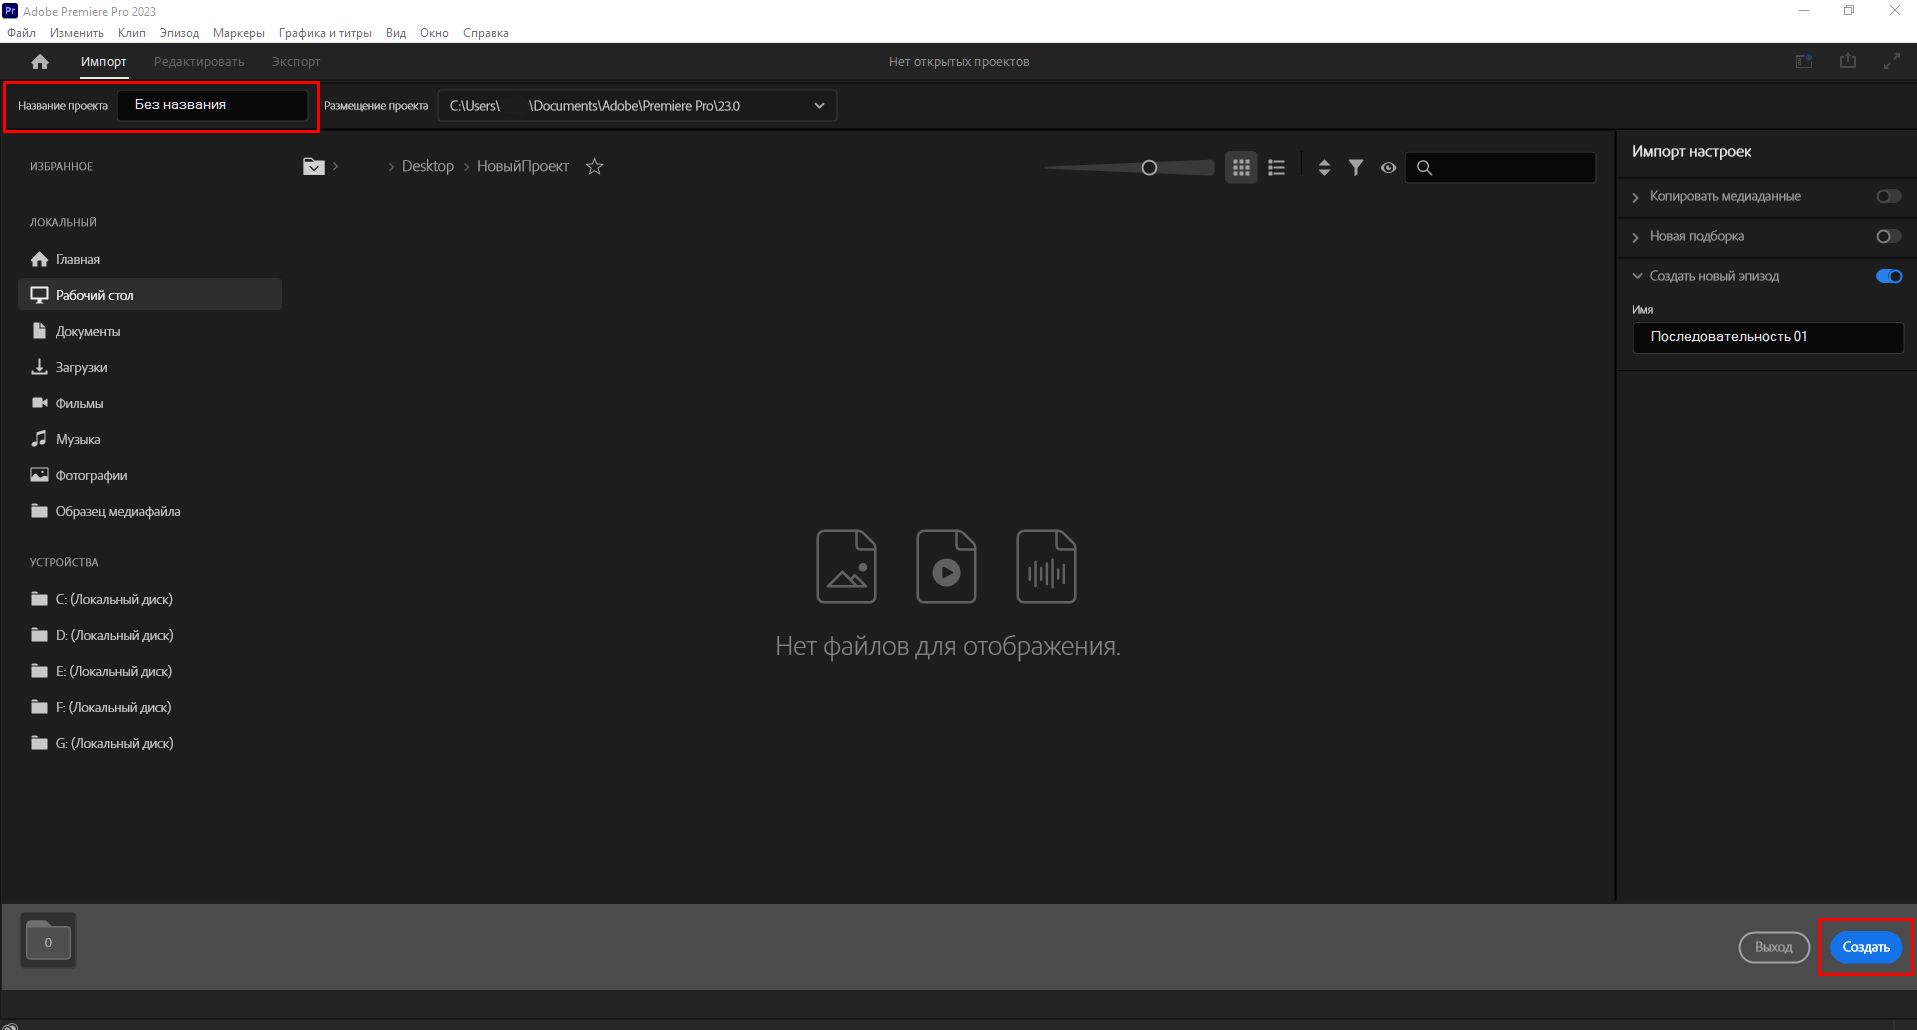Screen dimensions: 1917x1030
Task: Expand Новая подборка section
Action: tap(1636, 237)
